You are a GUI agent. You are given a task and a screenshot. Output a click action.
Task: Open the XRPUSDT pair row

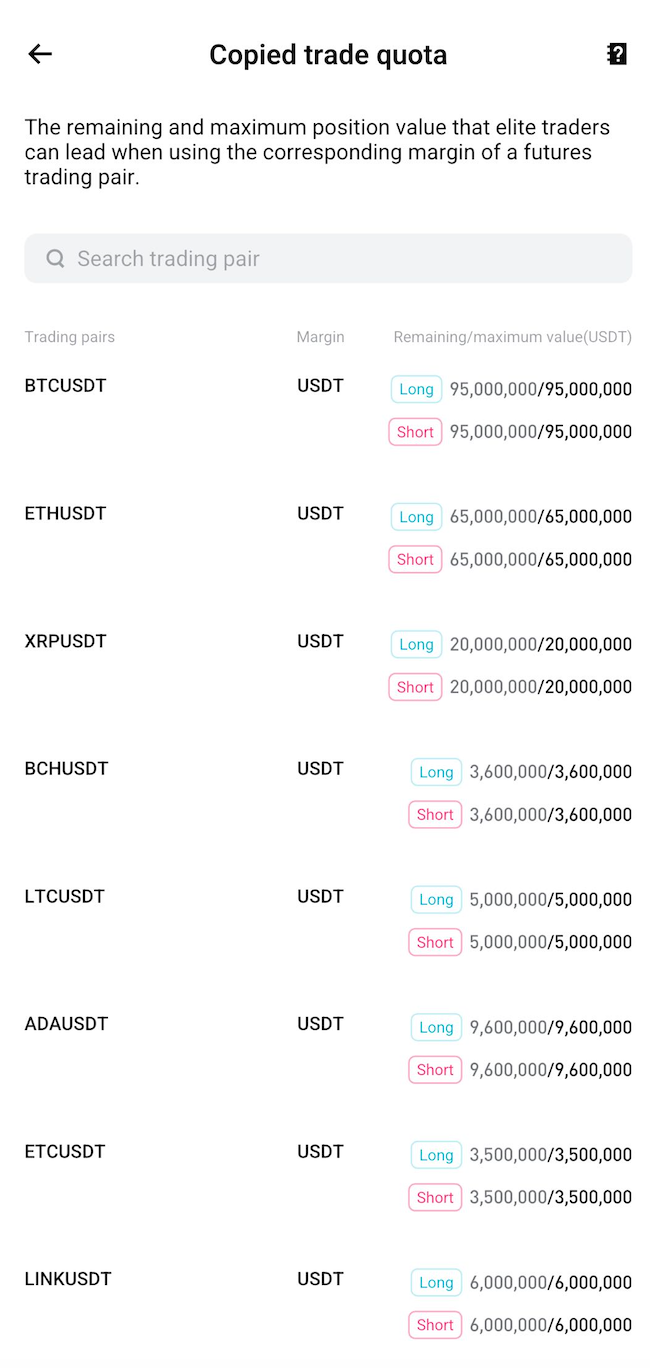tap(65, 641)
